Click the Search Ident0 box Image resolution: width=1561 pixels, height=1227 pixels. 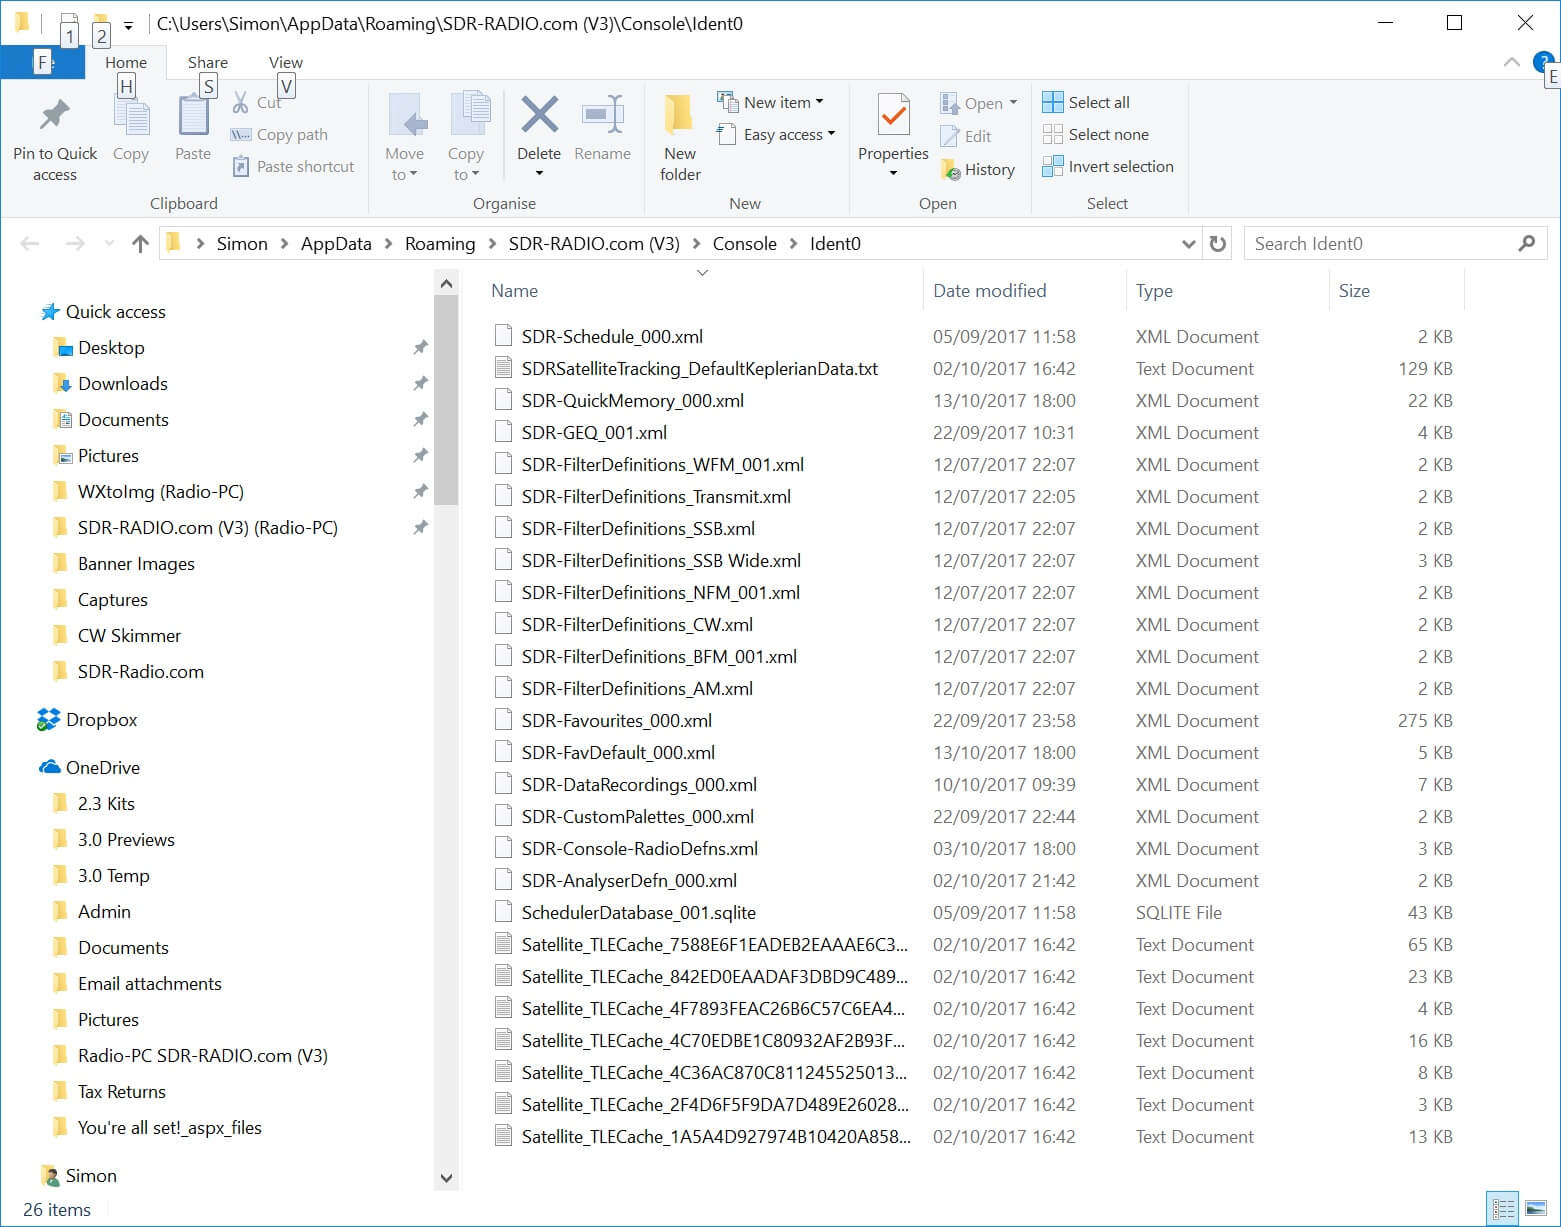1380,244
